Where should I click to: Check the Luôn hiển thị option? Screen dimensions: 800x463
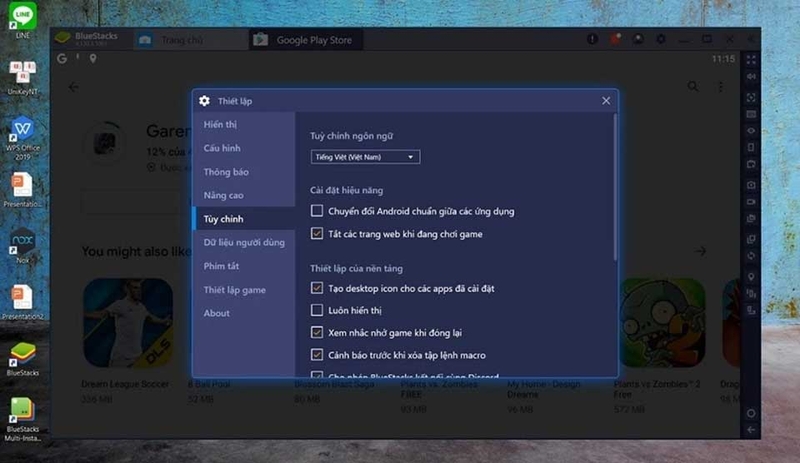317,310
